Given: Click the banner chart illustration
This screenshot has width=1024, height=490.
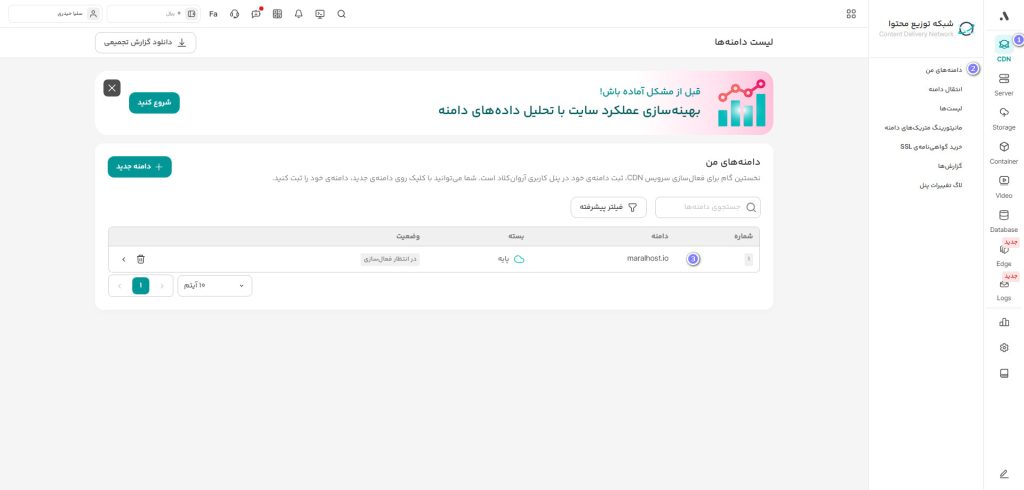Looking at the screenshot, I should click(x=742, y=103).
